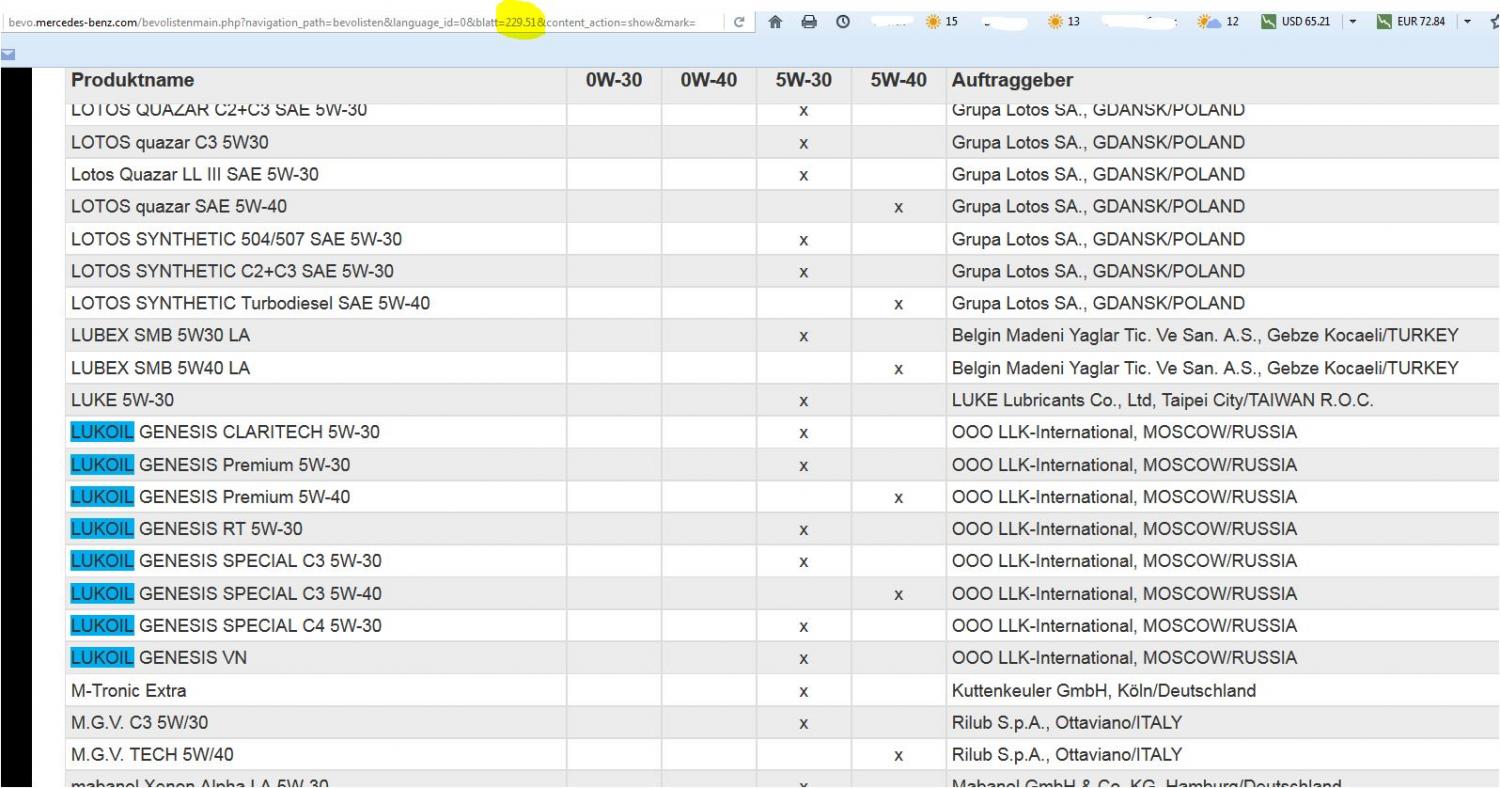Viewport: 1500px width, 788px height.
Task: Click the Produktname column header
Action: pyautogui.click(x=133, y=81)
